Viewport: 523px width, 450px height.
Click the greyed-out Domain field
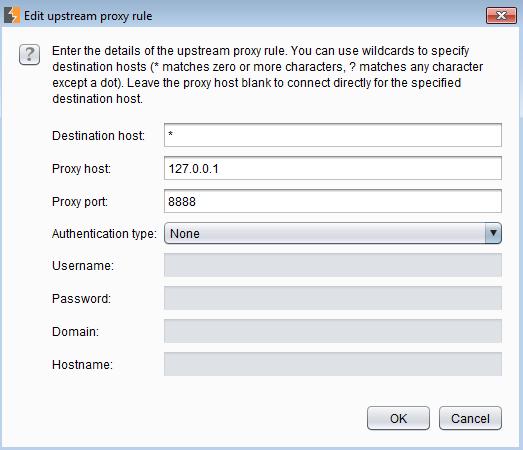tap(333, 331)
